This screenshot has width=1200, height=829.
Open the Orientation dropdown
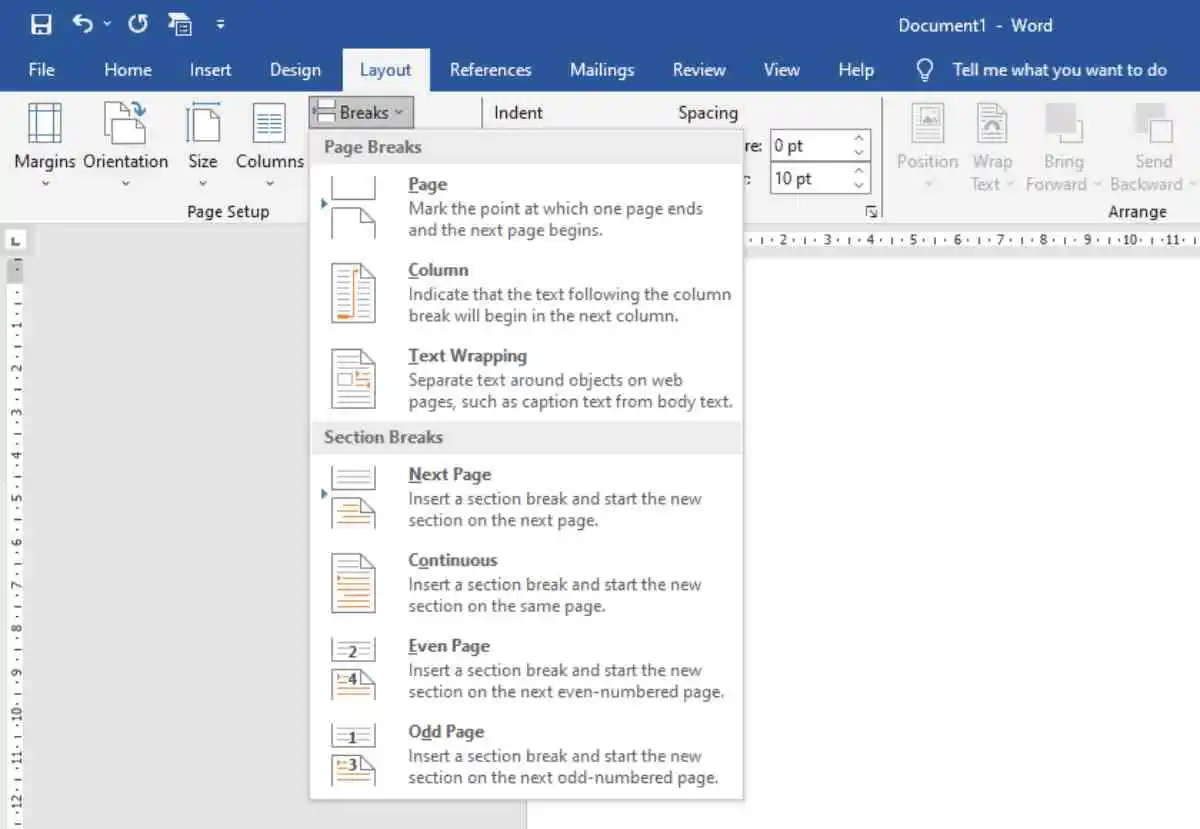click(126, 145)
